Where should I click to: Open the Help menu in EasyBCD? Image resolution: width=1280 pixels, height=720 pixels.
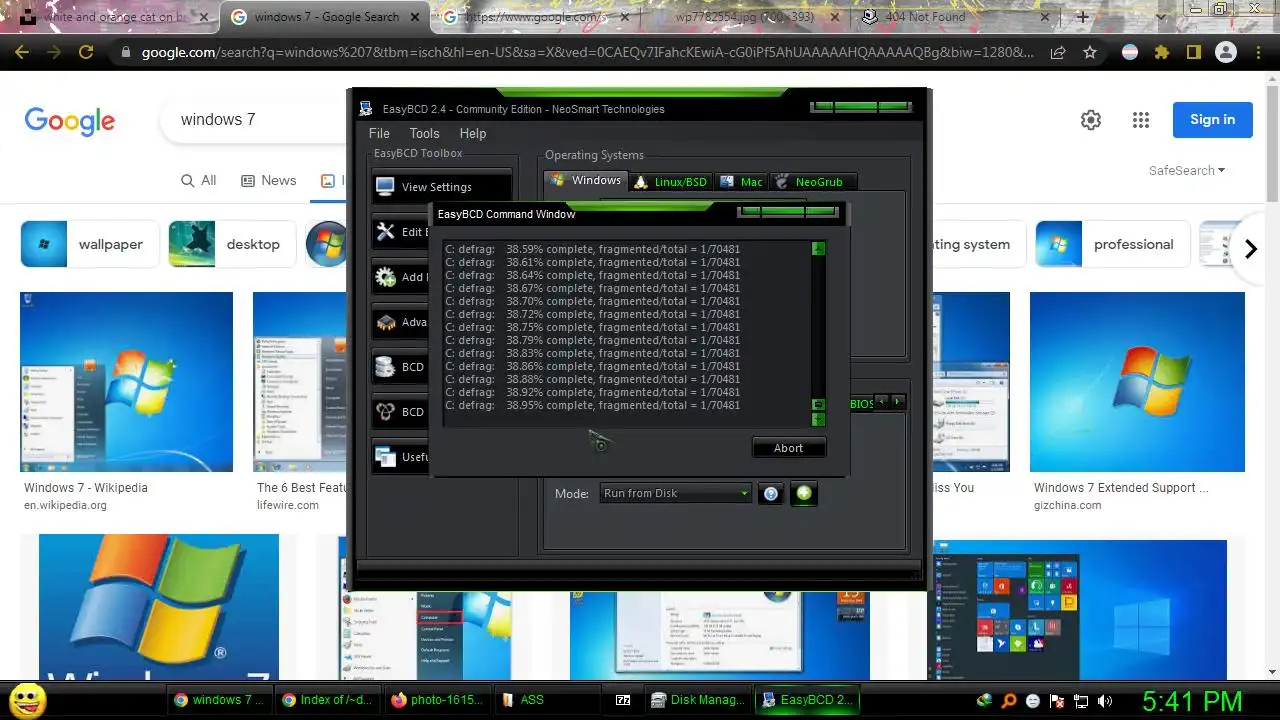pos(473,133)
